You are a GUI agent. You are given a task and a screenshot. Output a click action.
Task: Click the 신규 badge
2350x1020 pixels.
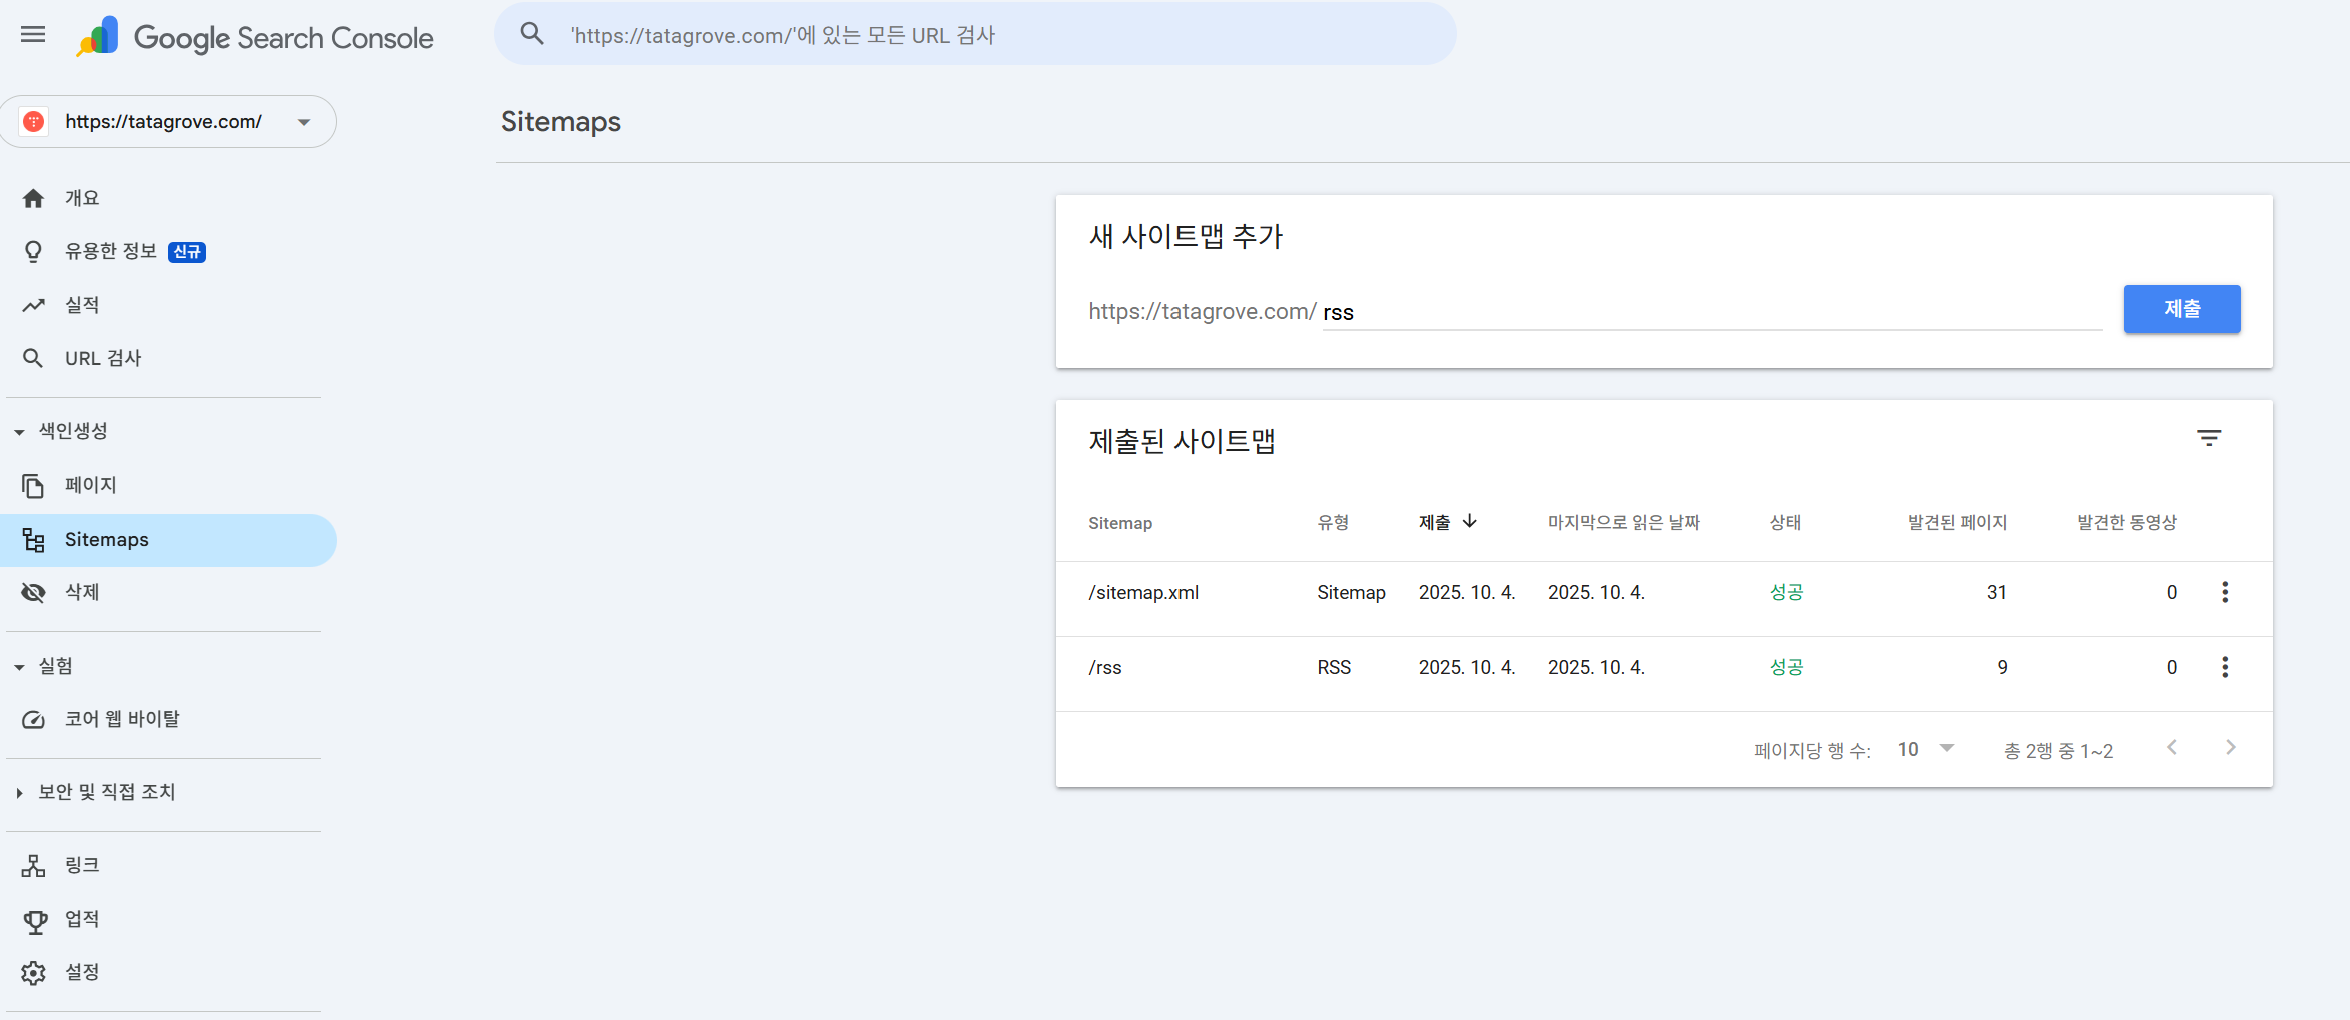[187, 252]
